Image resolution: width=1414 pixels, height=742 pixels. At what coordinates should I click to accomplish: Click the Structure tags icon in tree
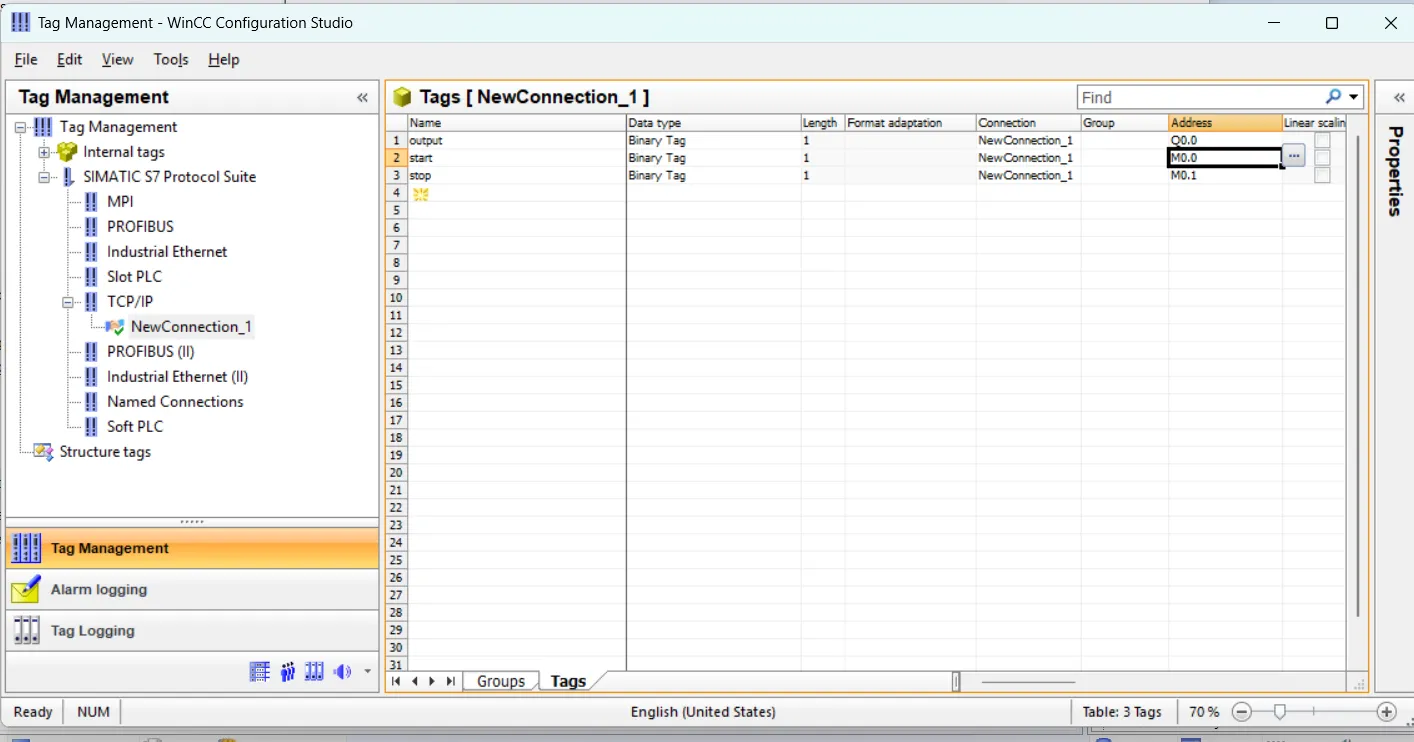pos(43,452)
